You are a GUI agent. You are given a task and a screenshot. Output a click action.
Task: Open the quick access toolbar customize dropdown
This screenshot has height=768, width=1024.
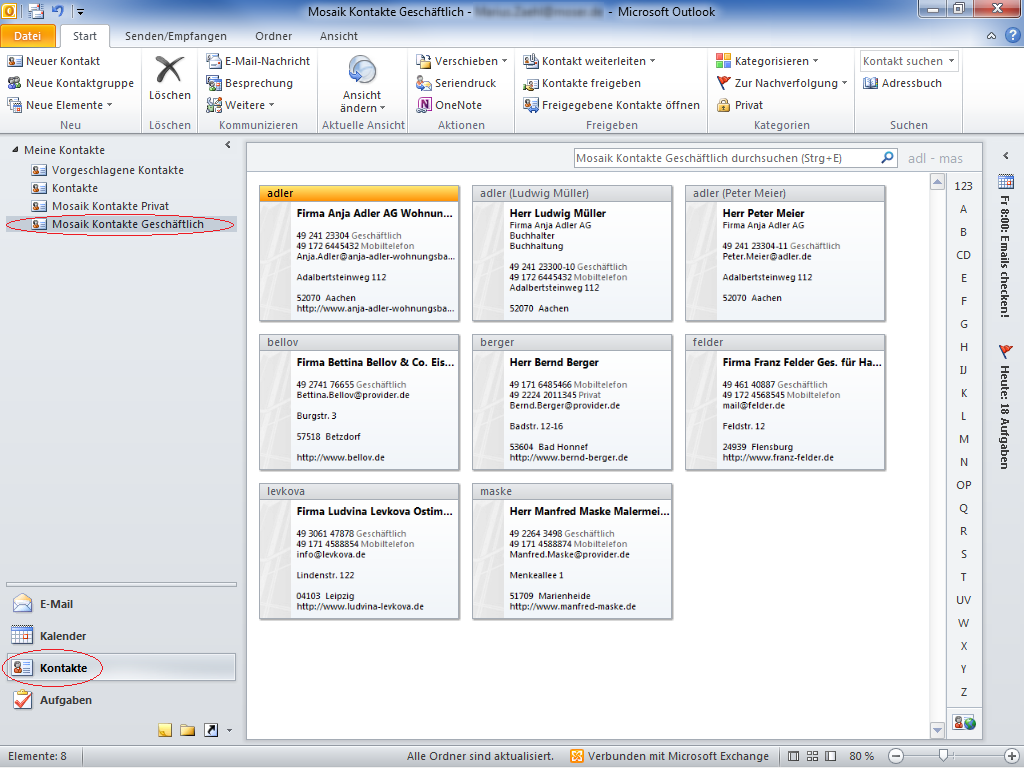pyautogui.click(x=80, y=11)
